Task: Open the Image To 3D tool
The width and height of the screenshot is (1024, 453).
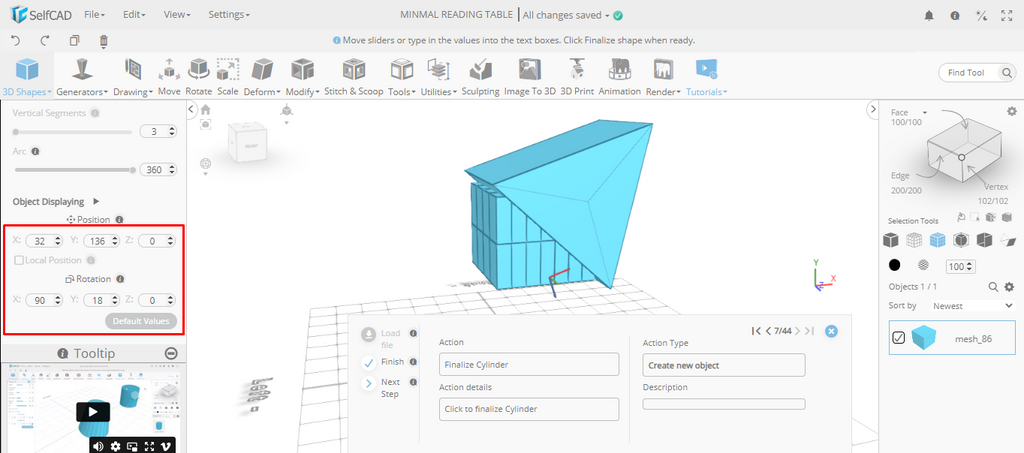Action: click(x=529, y=75)
